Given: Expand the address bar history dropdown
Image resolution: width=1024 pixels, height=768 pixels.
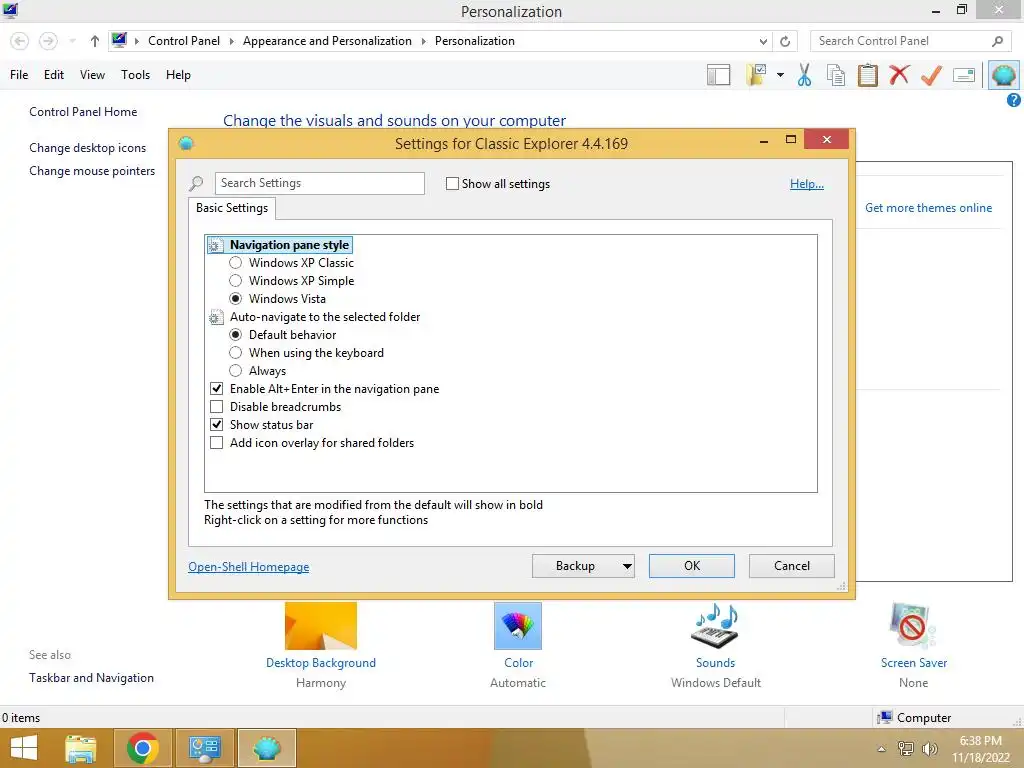Looking at the screenshot, I should point(763,41).
